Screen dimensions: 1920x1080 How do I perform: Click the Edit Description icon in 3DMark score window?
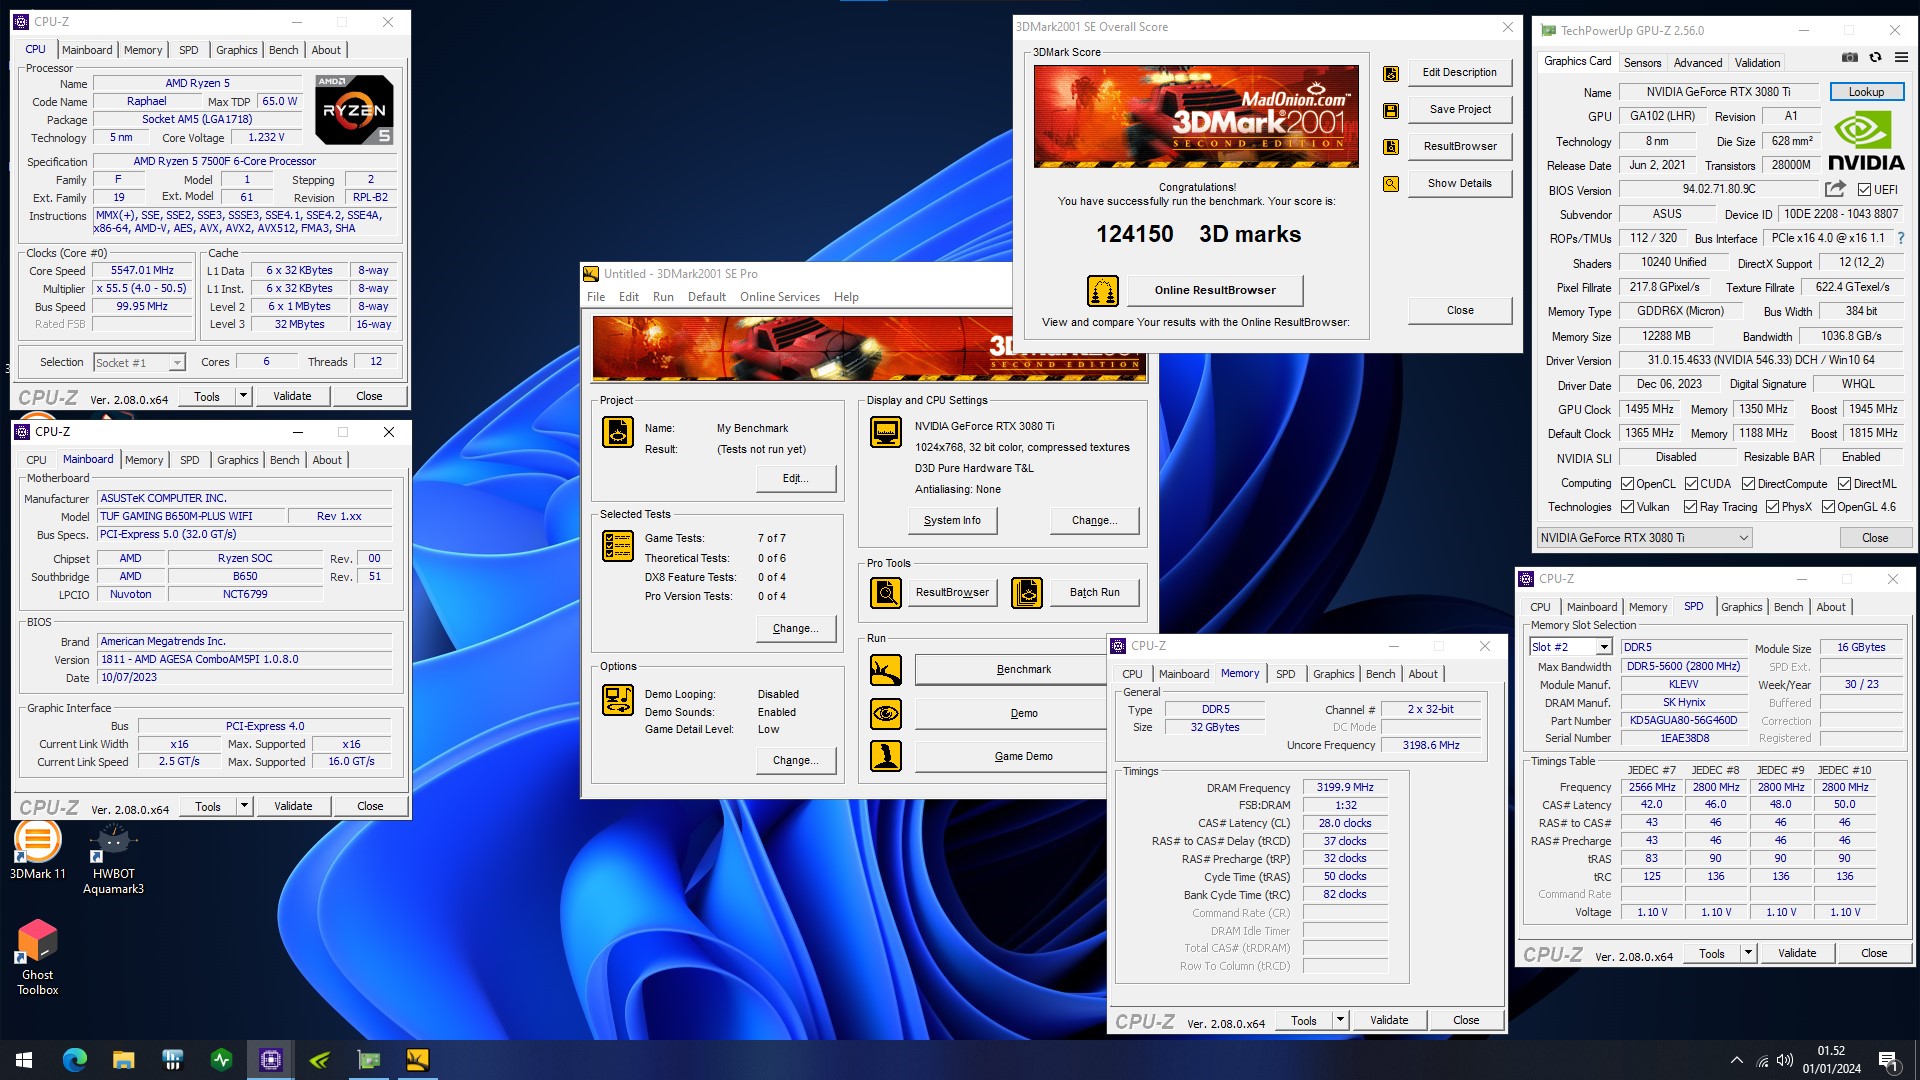point(1390,74)
